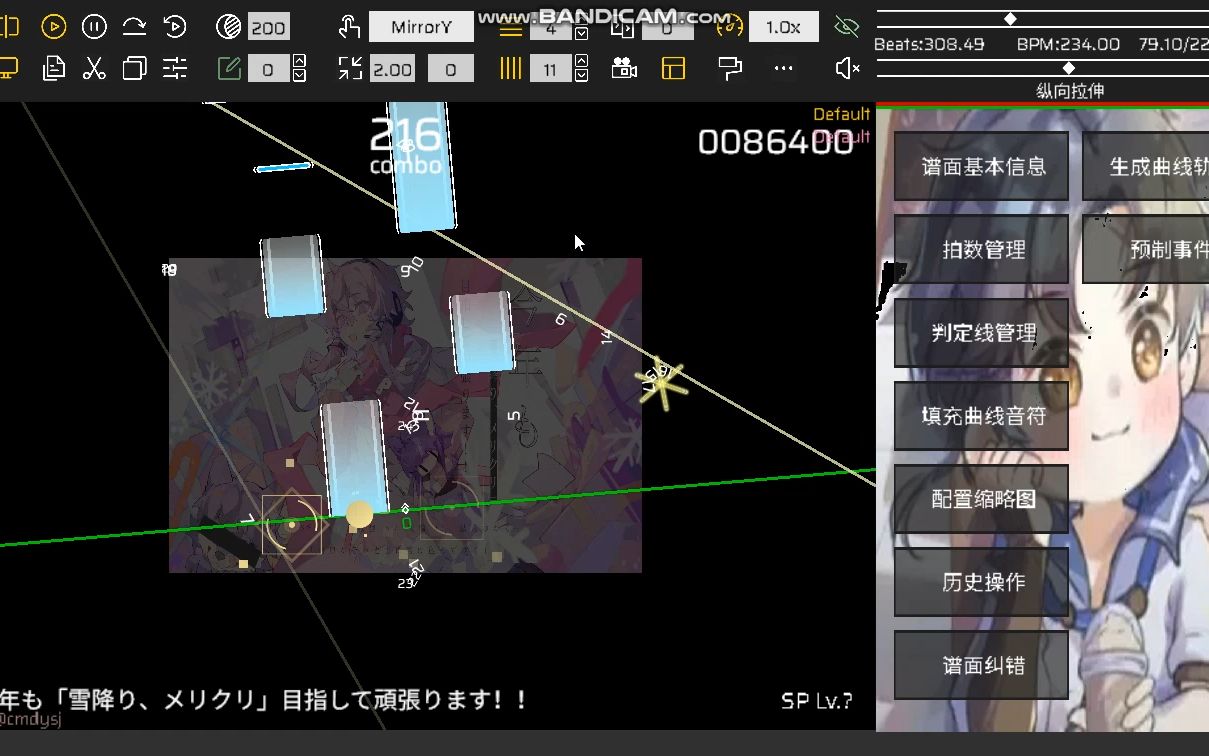The image size is (1209, 756).
Task: Click the edit value field showing 0
Action: (268, 69)
